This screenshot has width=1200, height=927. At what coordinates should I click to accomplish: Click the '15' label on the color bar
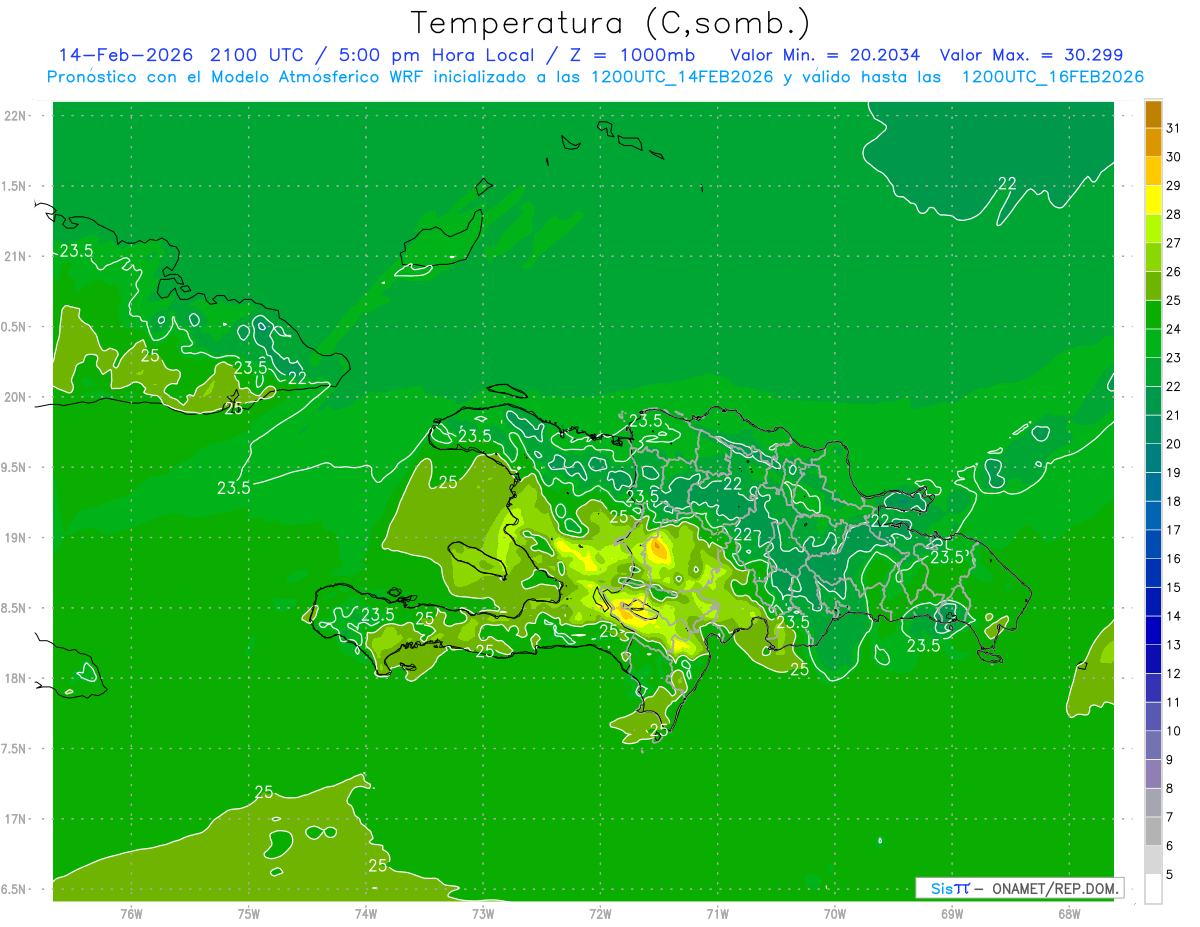pyautogui.click(x=1173, y=587)
